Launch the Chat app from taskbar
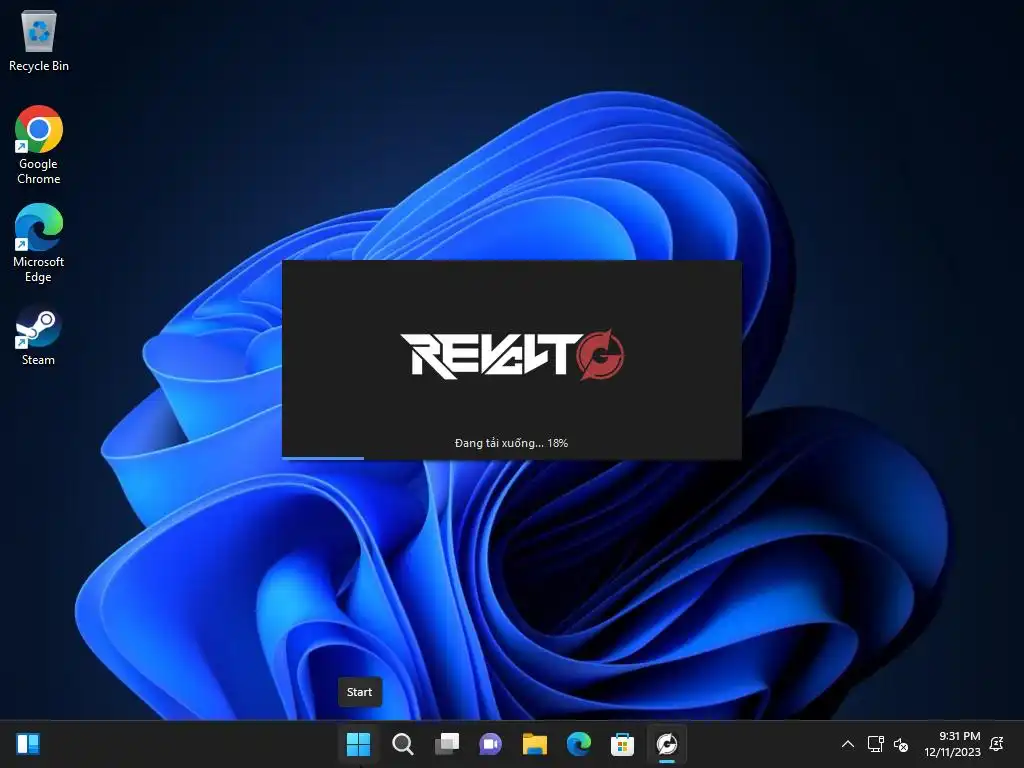 pyautogui.click(x=490, y=744)
